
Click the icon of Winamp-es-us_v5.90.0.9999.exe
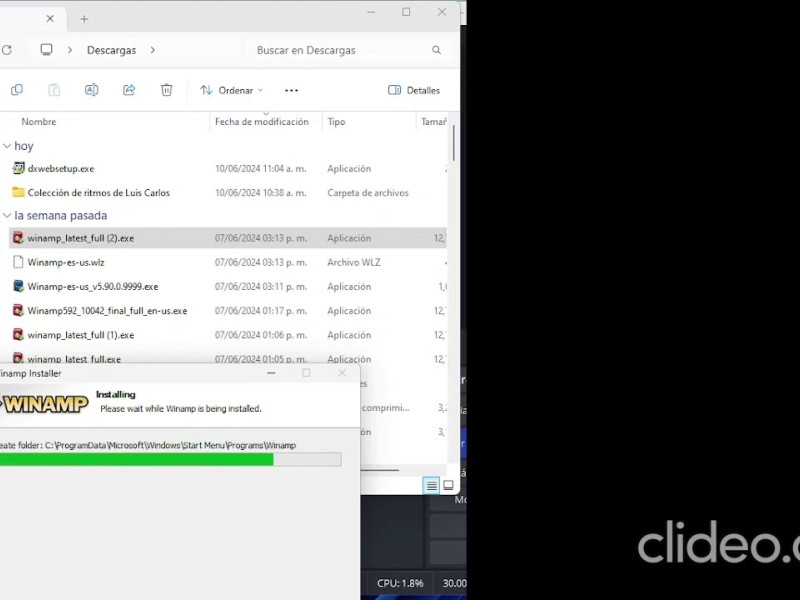tap(18, 286)
